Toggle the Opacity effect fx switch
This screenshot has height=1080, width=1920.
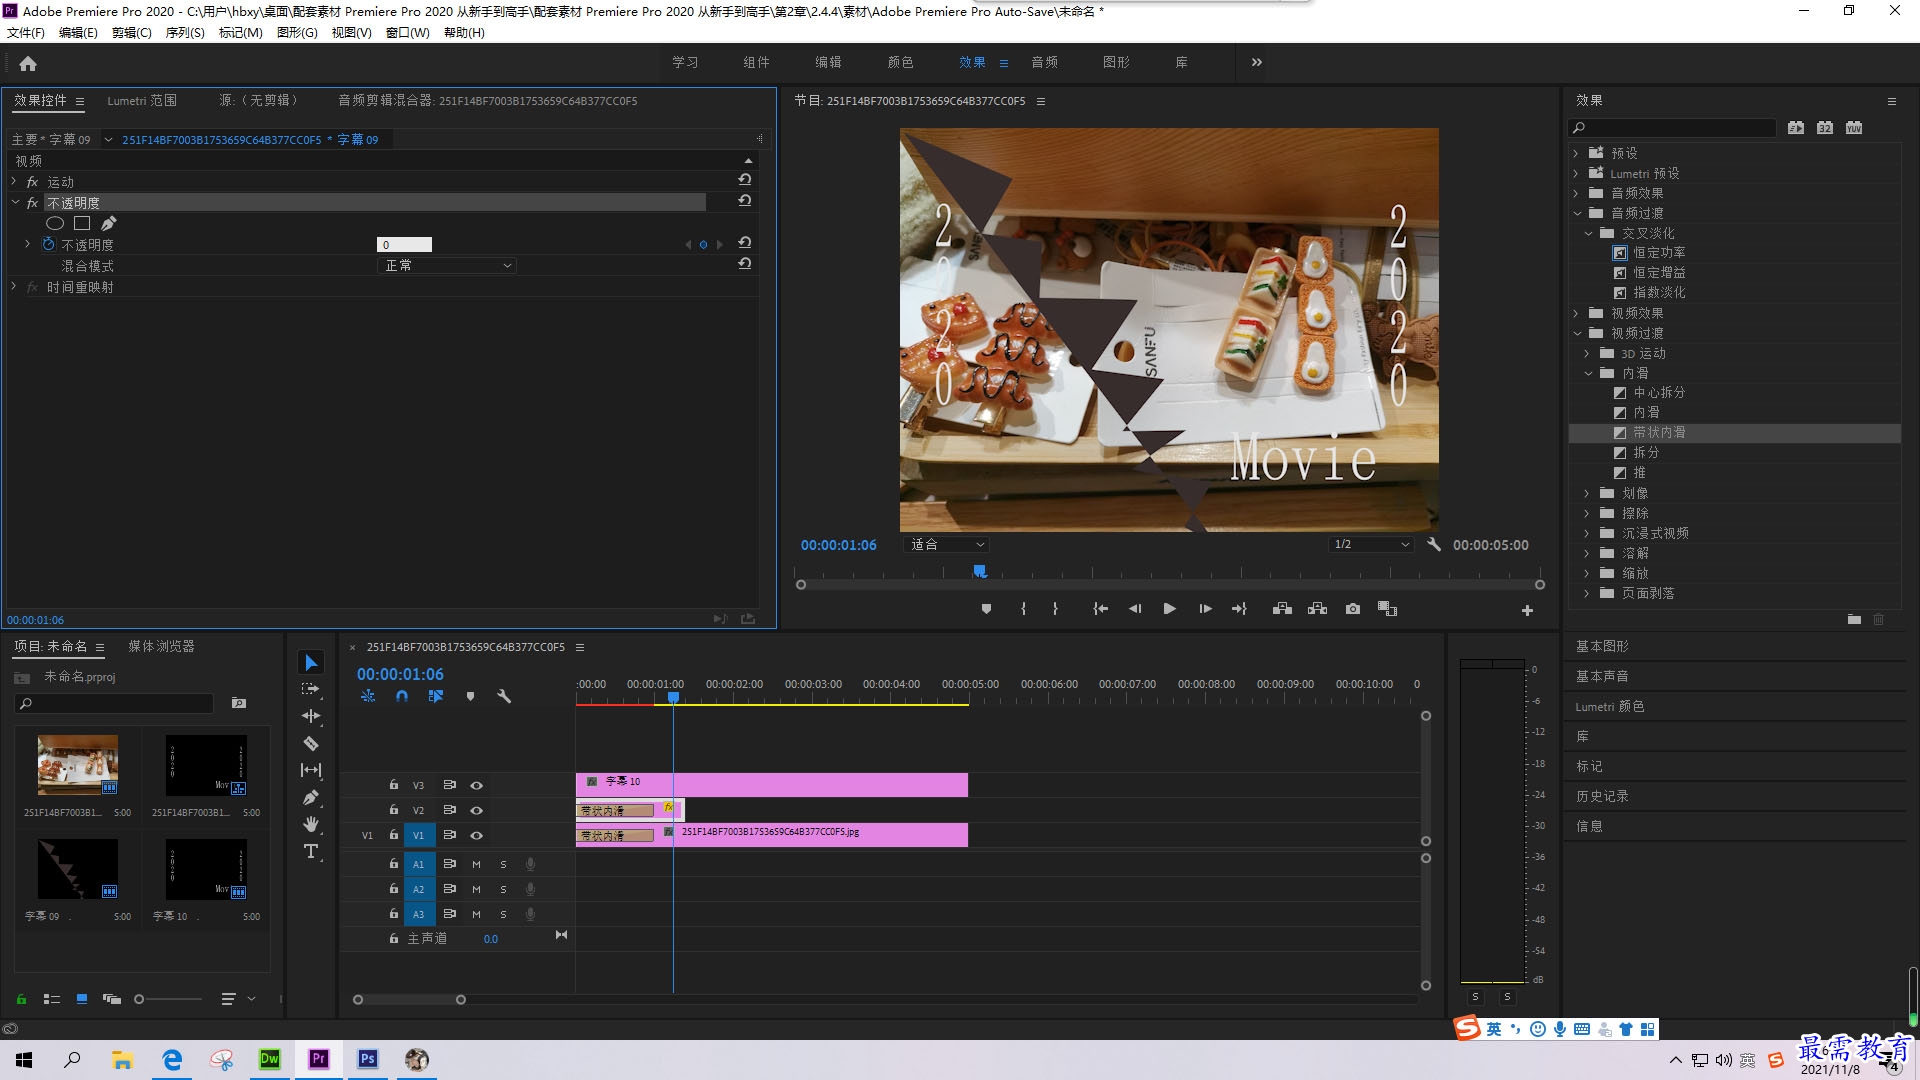pyautogui.click(x=32, y=203)
